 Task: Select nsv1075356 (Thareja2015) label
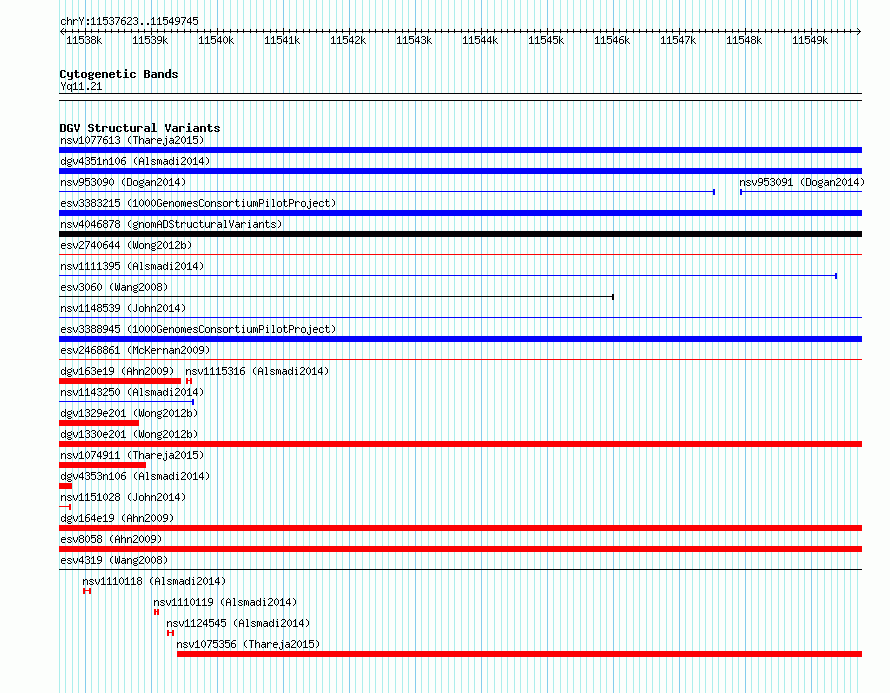tap(248, 644)
